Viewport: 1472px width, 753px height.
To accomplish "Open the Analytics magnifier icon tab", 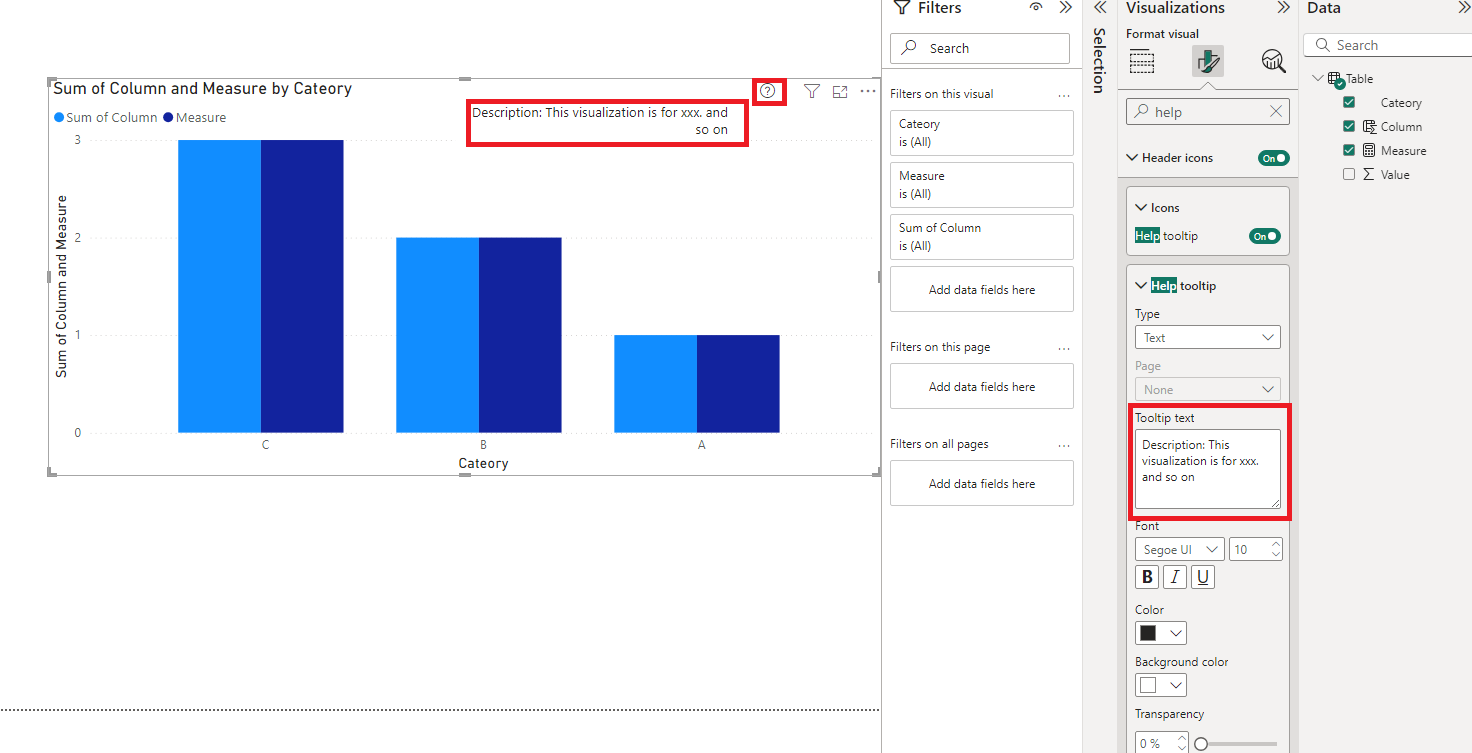I will (x=1273, y=62).
